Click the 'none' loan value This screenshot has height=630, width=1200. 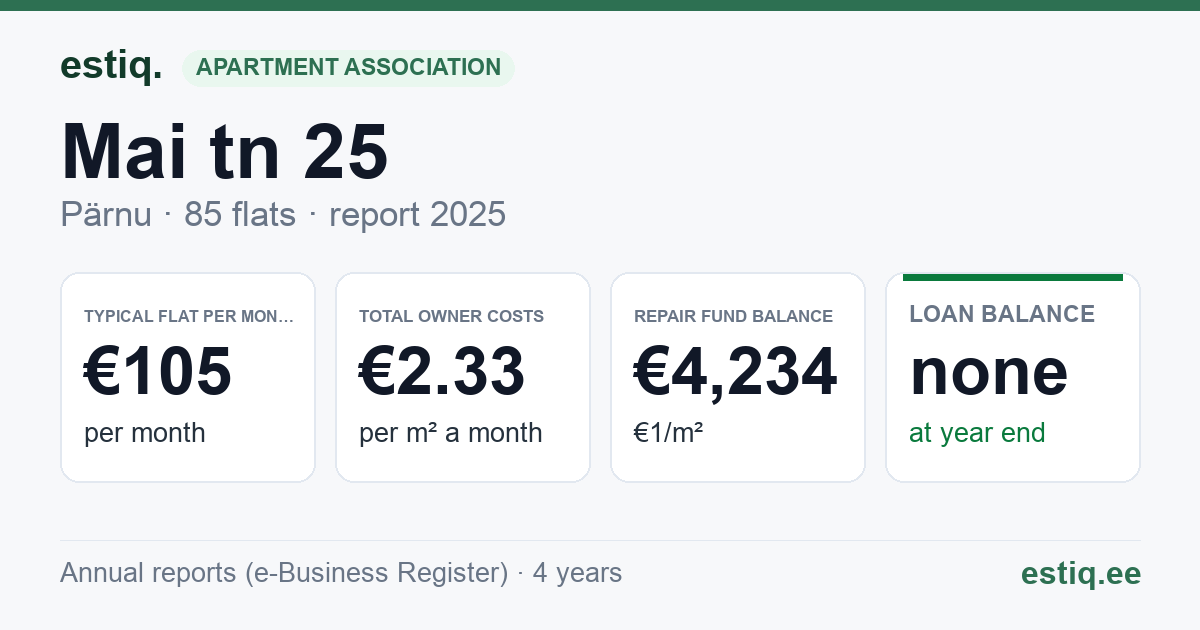click(989, 371)
